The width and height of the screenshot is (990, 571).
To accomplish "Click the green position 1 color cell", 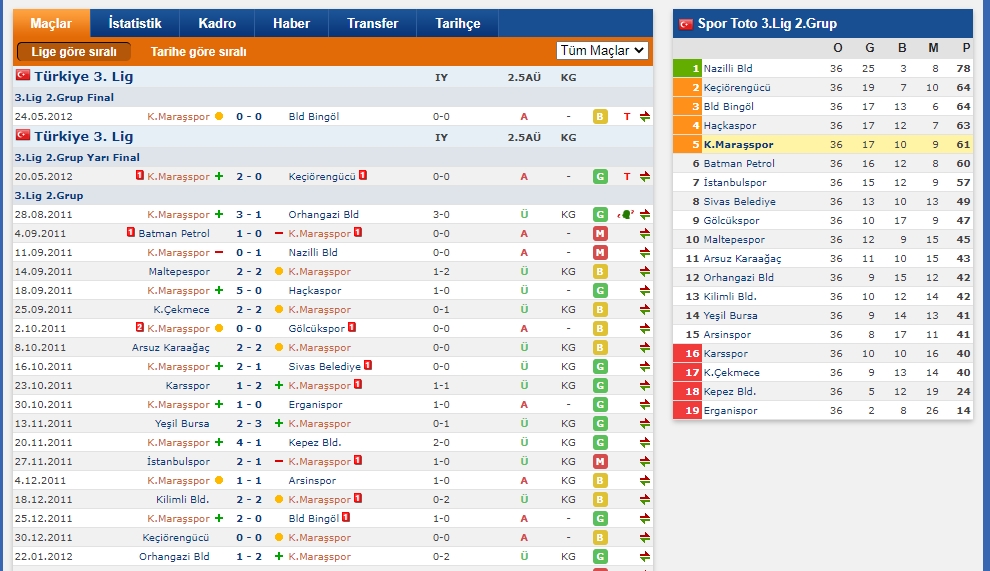I will (x=687, y=69).
